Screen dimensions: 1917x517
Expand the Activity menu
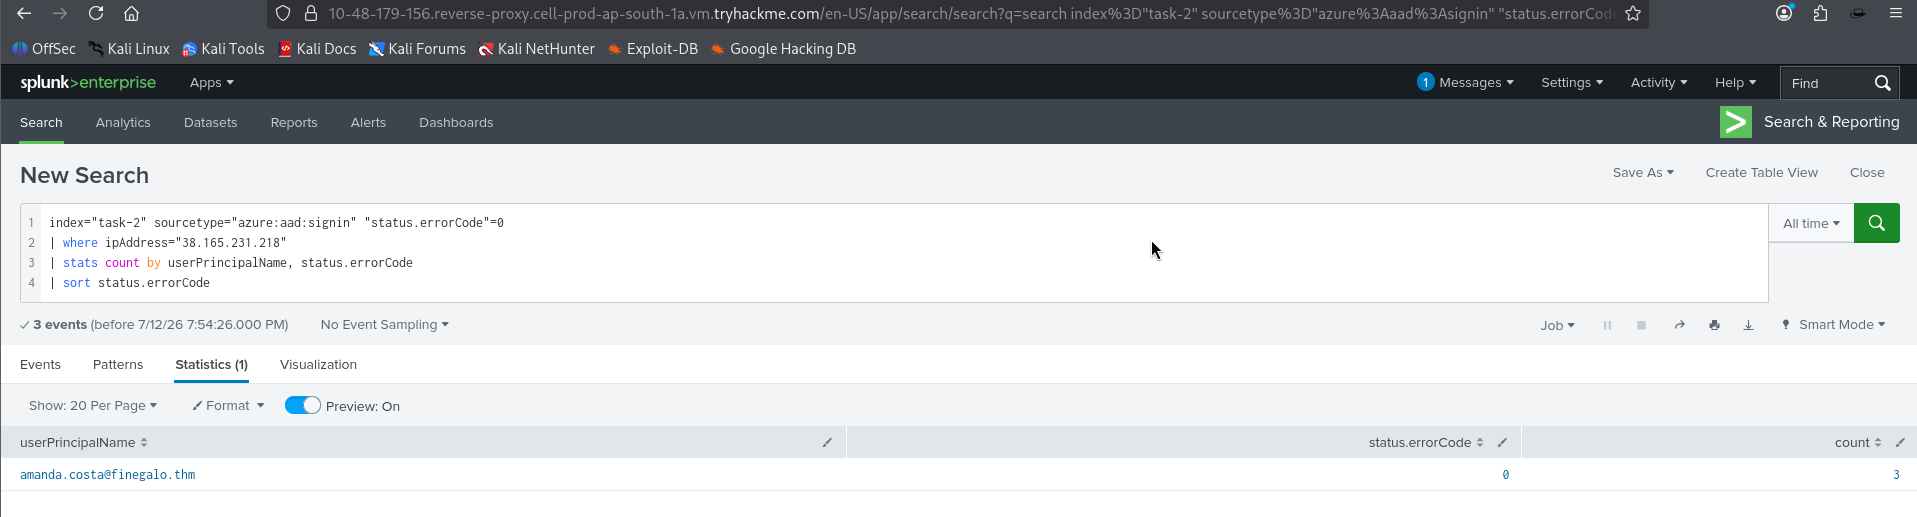(1658, 83)
